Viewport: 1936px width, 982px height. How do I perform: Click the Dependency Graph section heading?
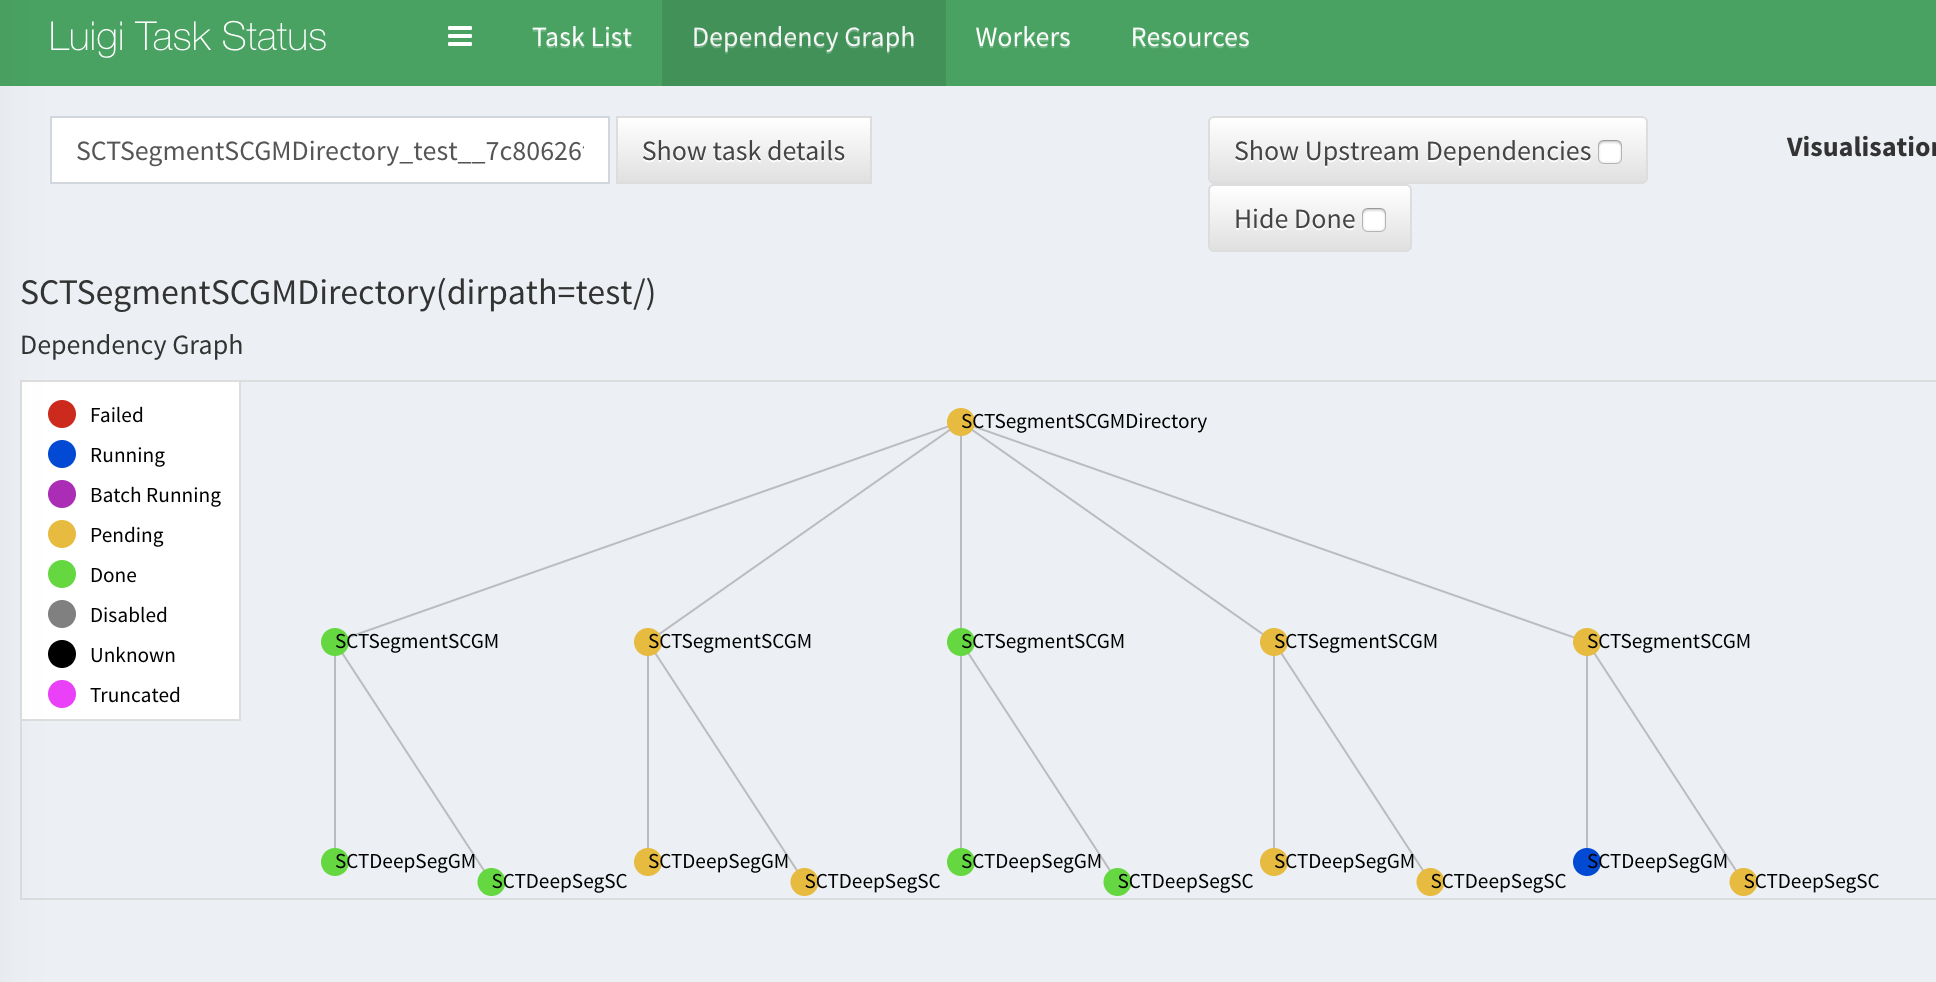point(132,345)
